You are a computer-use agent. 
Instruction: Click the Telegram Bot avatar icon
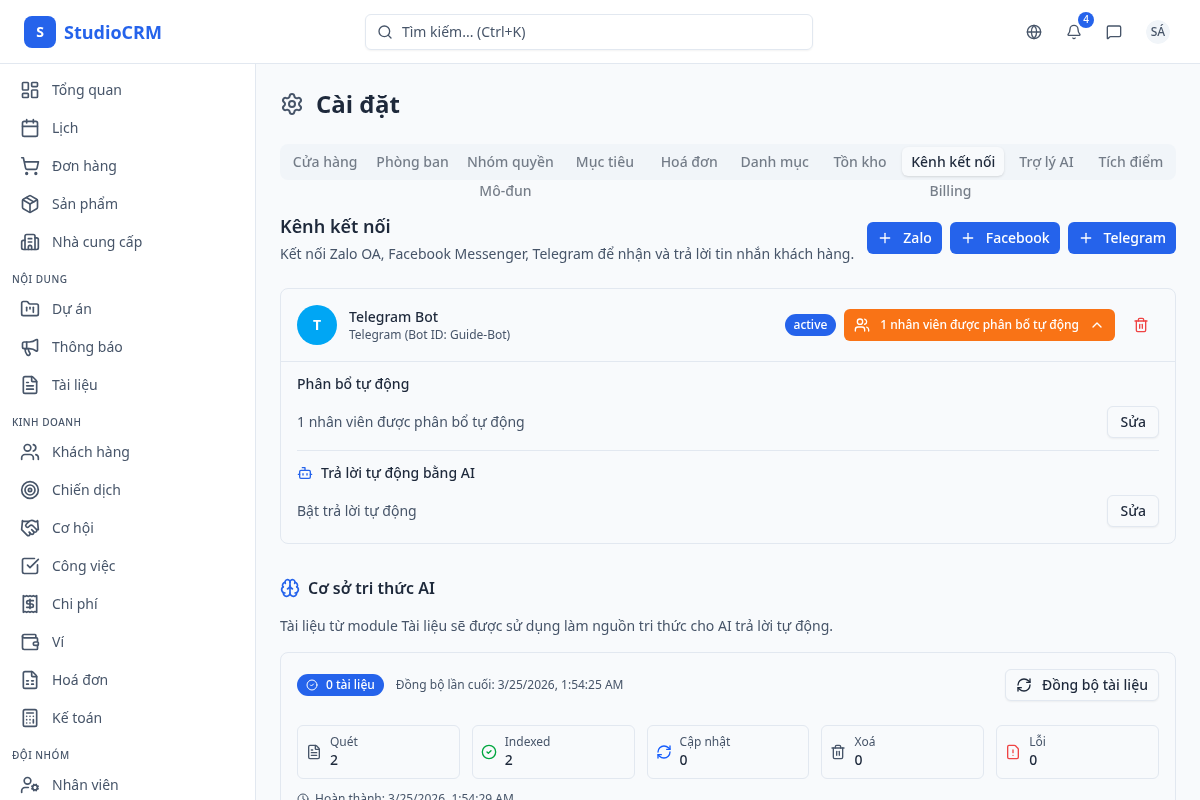(x=317, y=324)
